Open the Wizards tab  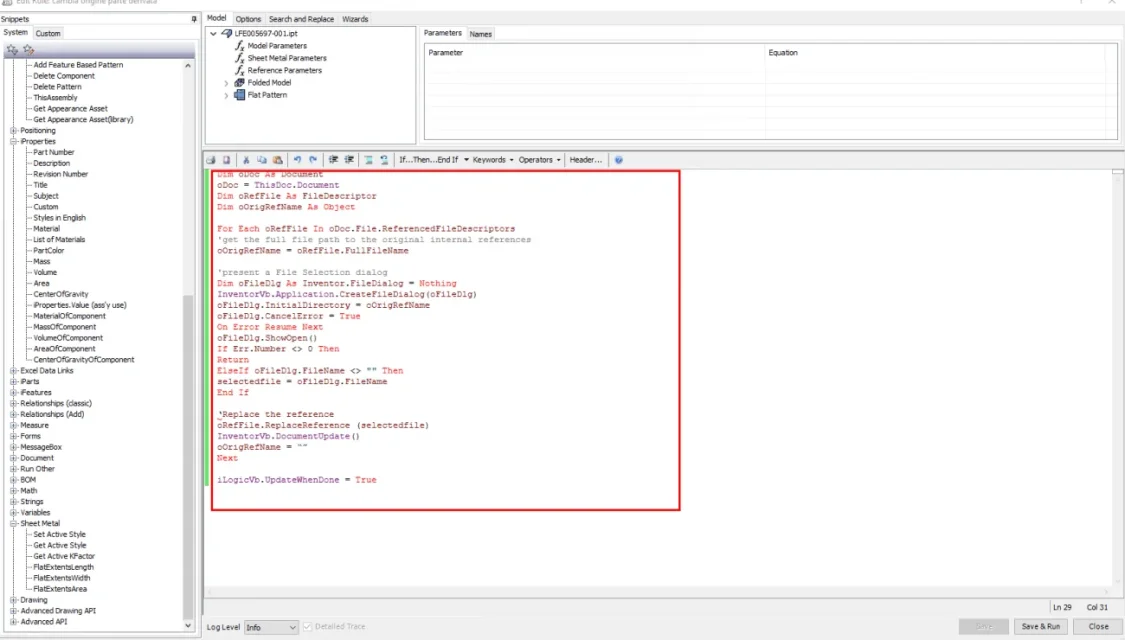point(355,19)
